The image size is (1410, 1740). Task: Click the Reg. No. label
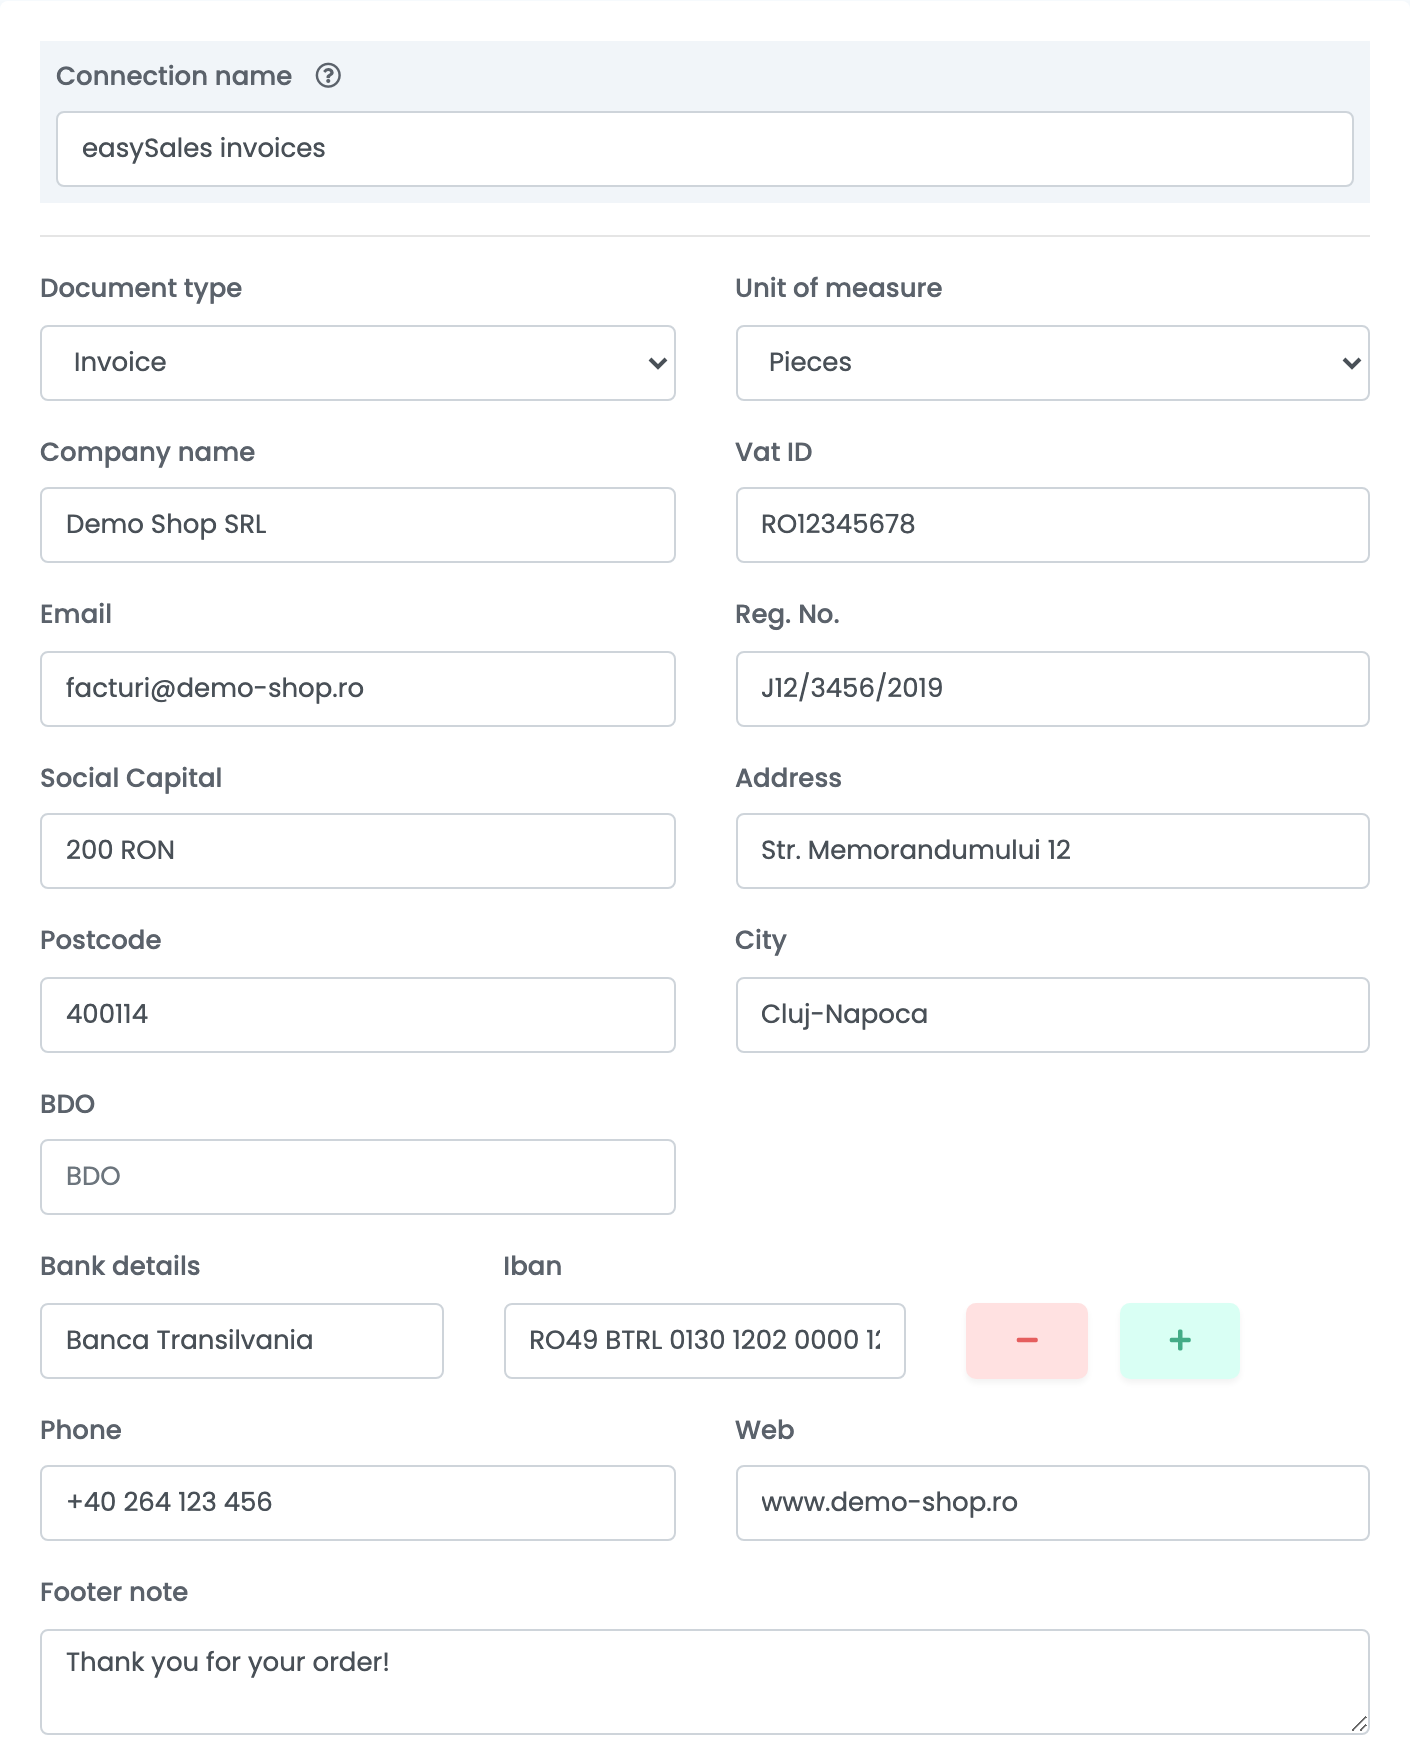point(787,614)
